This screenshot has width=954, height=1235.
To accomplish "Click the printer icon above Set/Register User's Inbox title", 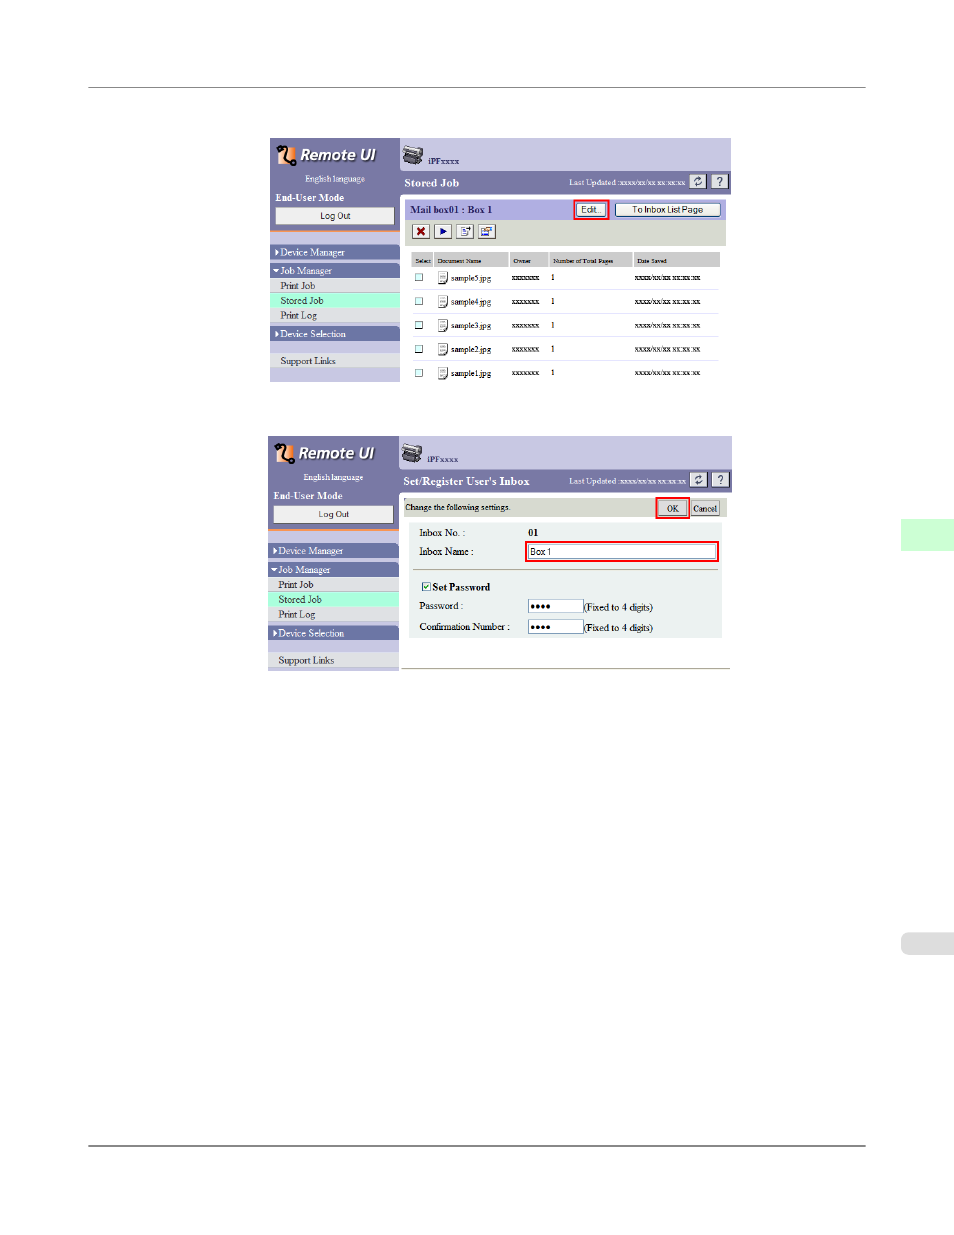I will [412, 453].
